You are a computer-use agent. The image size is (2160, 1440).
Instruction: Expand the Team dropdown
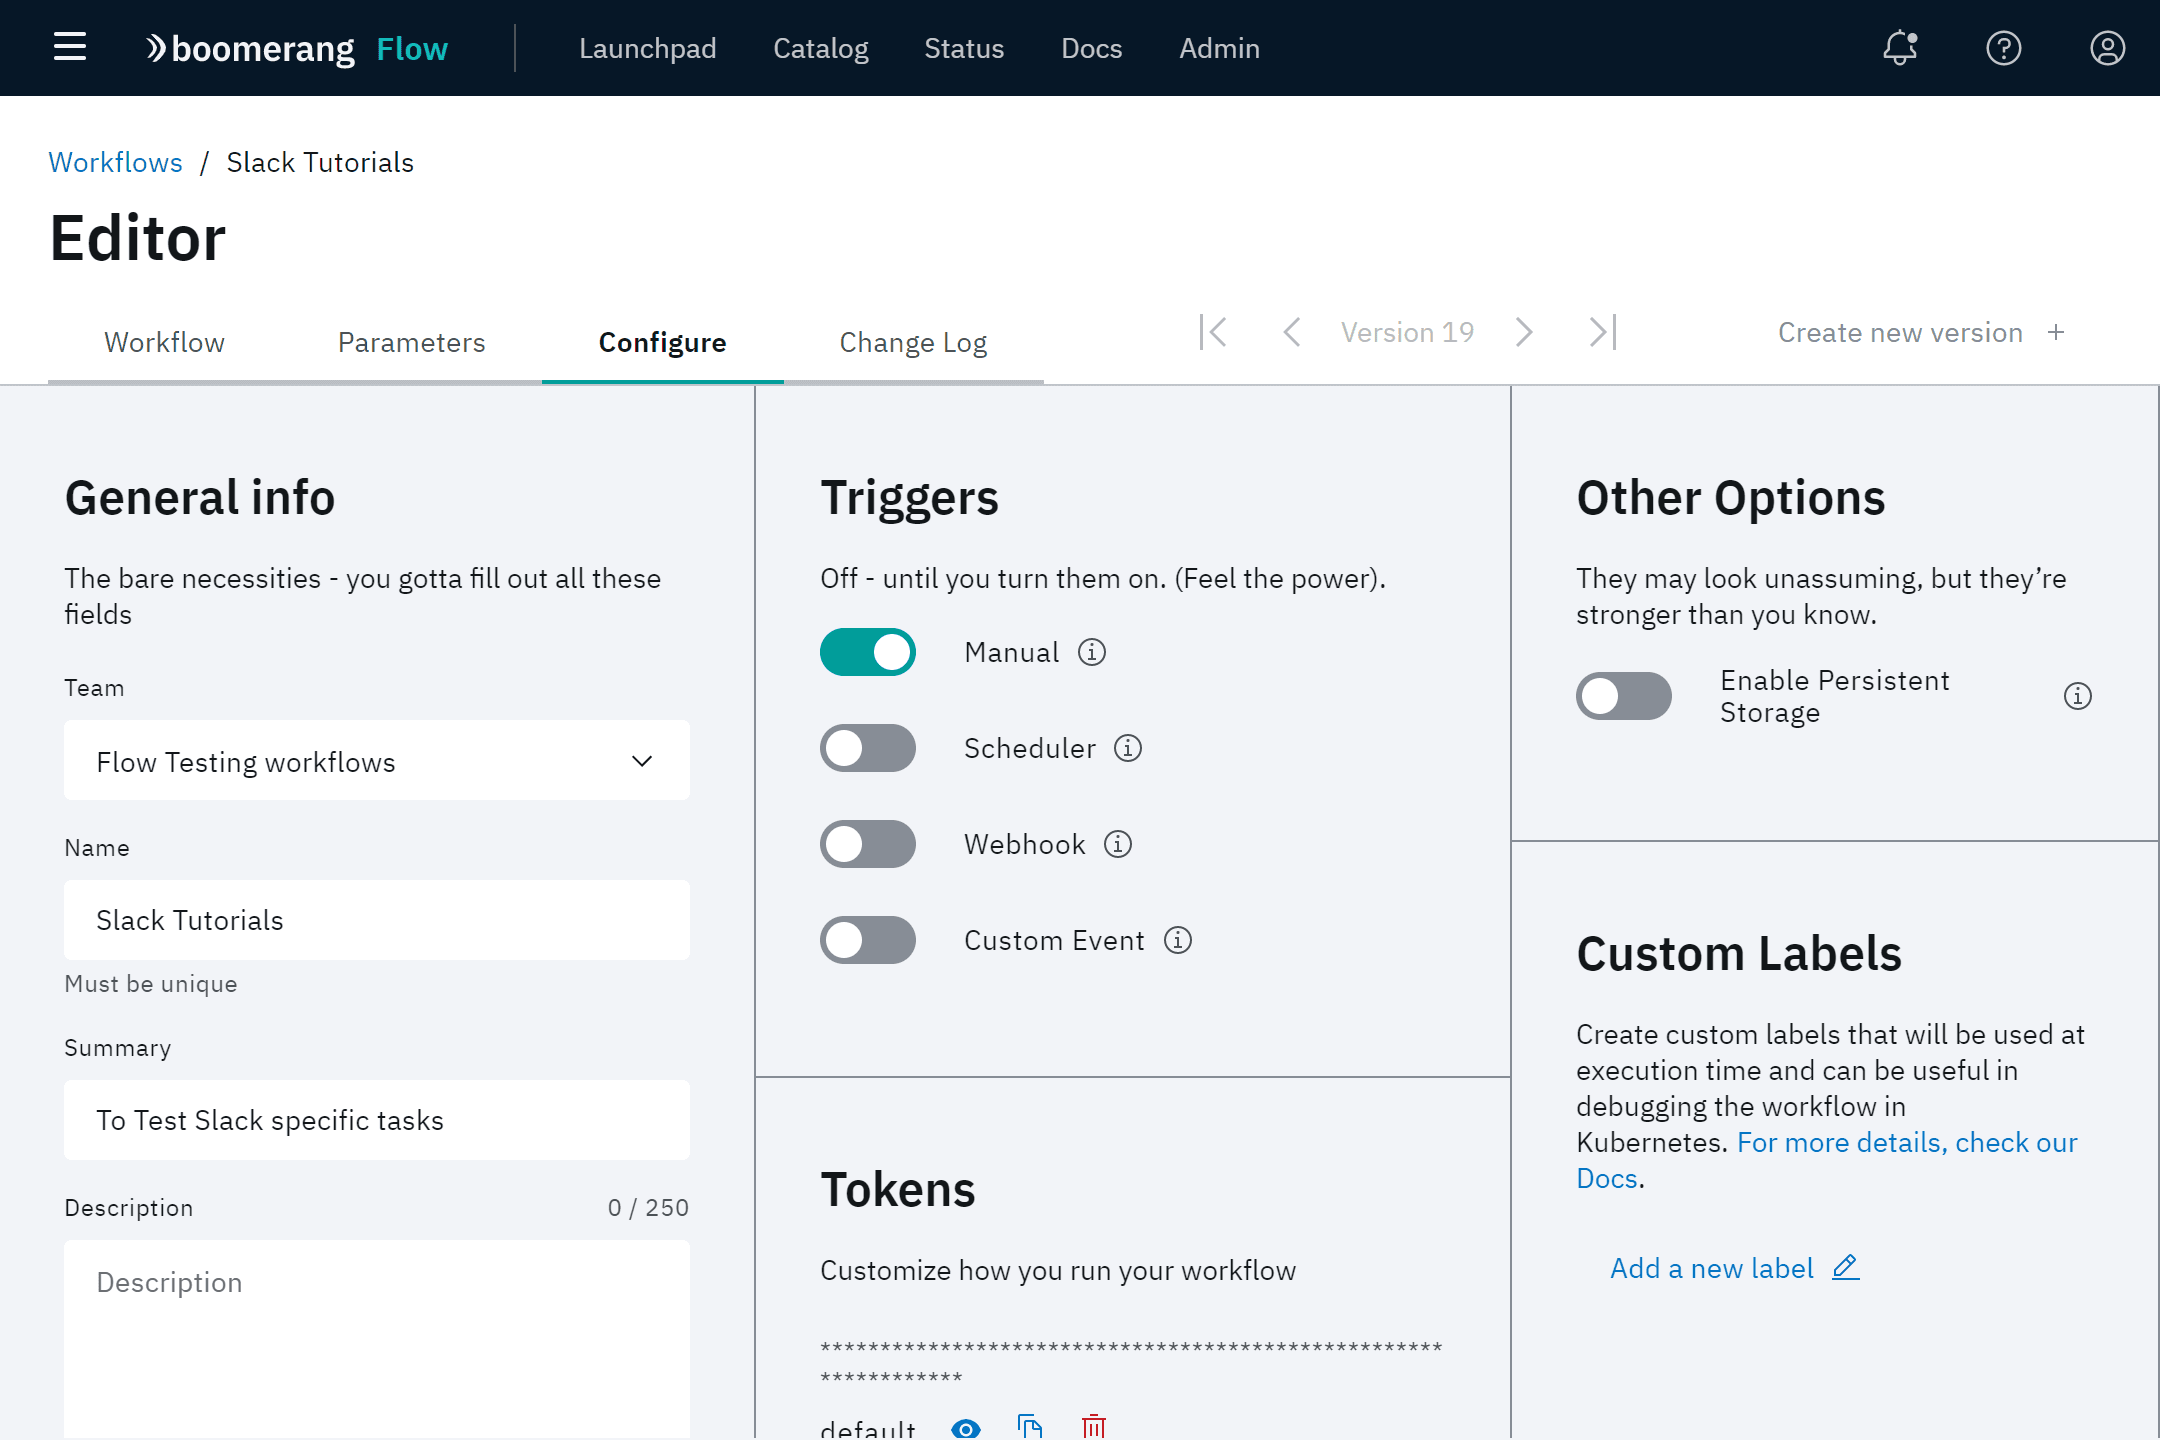coord(377,760)
